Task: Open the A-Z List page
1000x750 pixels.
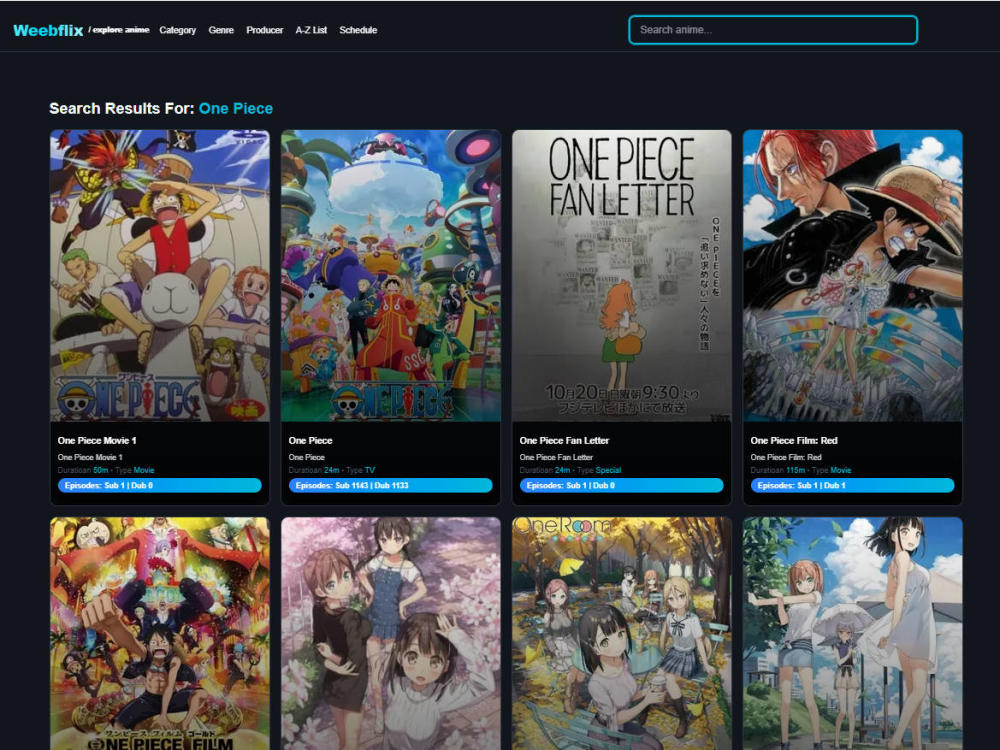Action: pyautogui.click(x=311, y=30)
